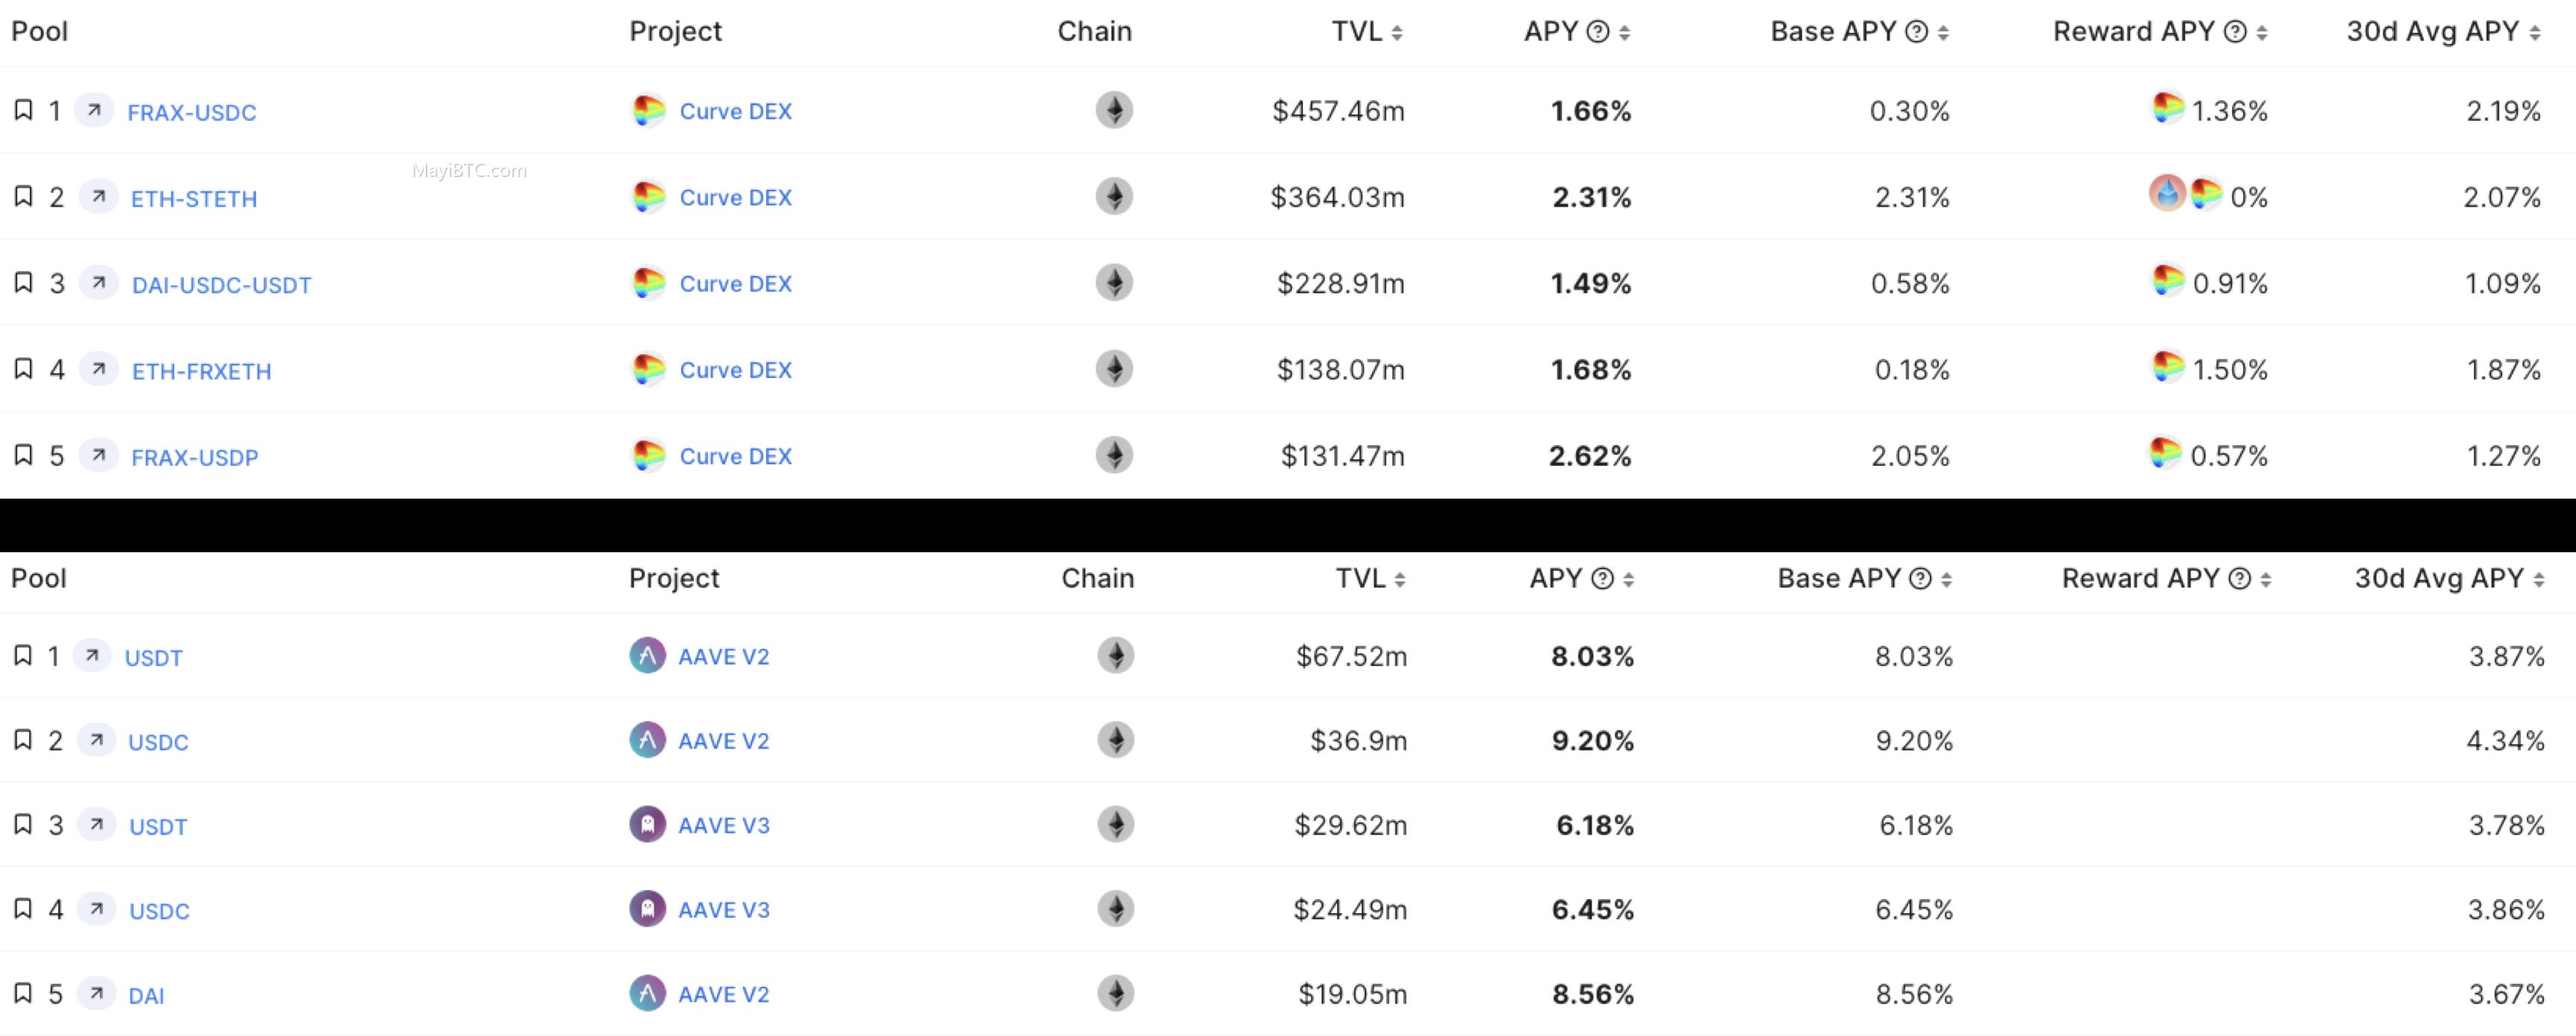Open the FRAX-USDP pool link
Screen dimensions: 2576x1036
pos(195,457)
